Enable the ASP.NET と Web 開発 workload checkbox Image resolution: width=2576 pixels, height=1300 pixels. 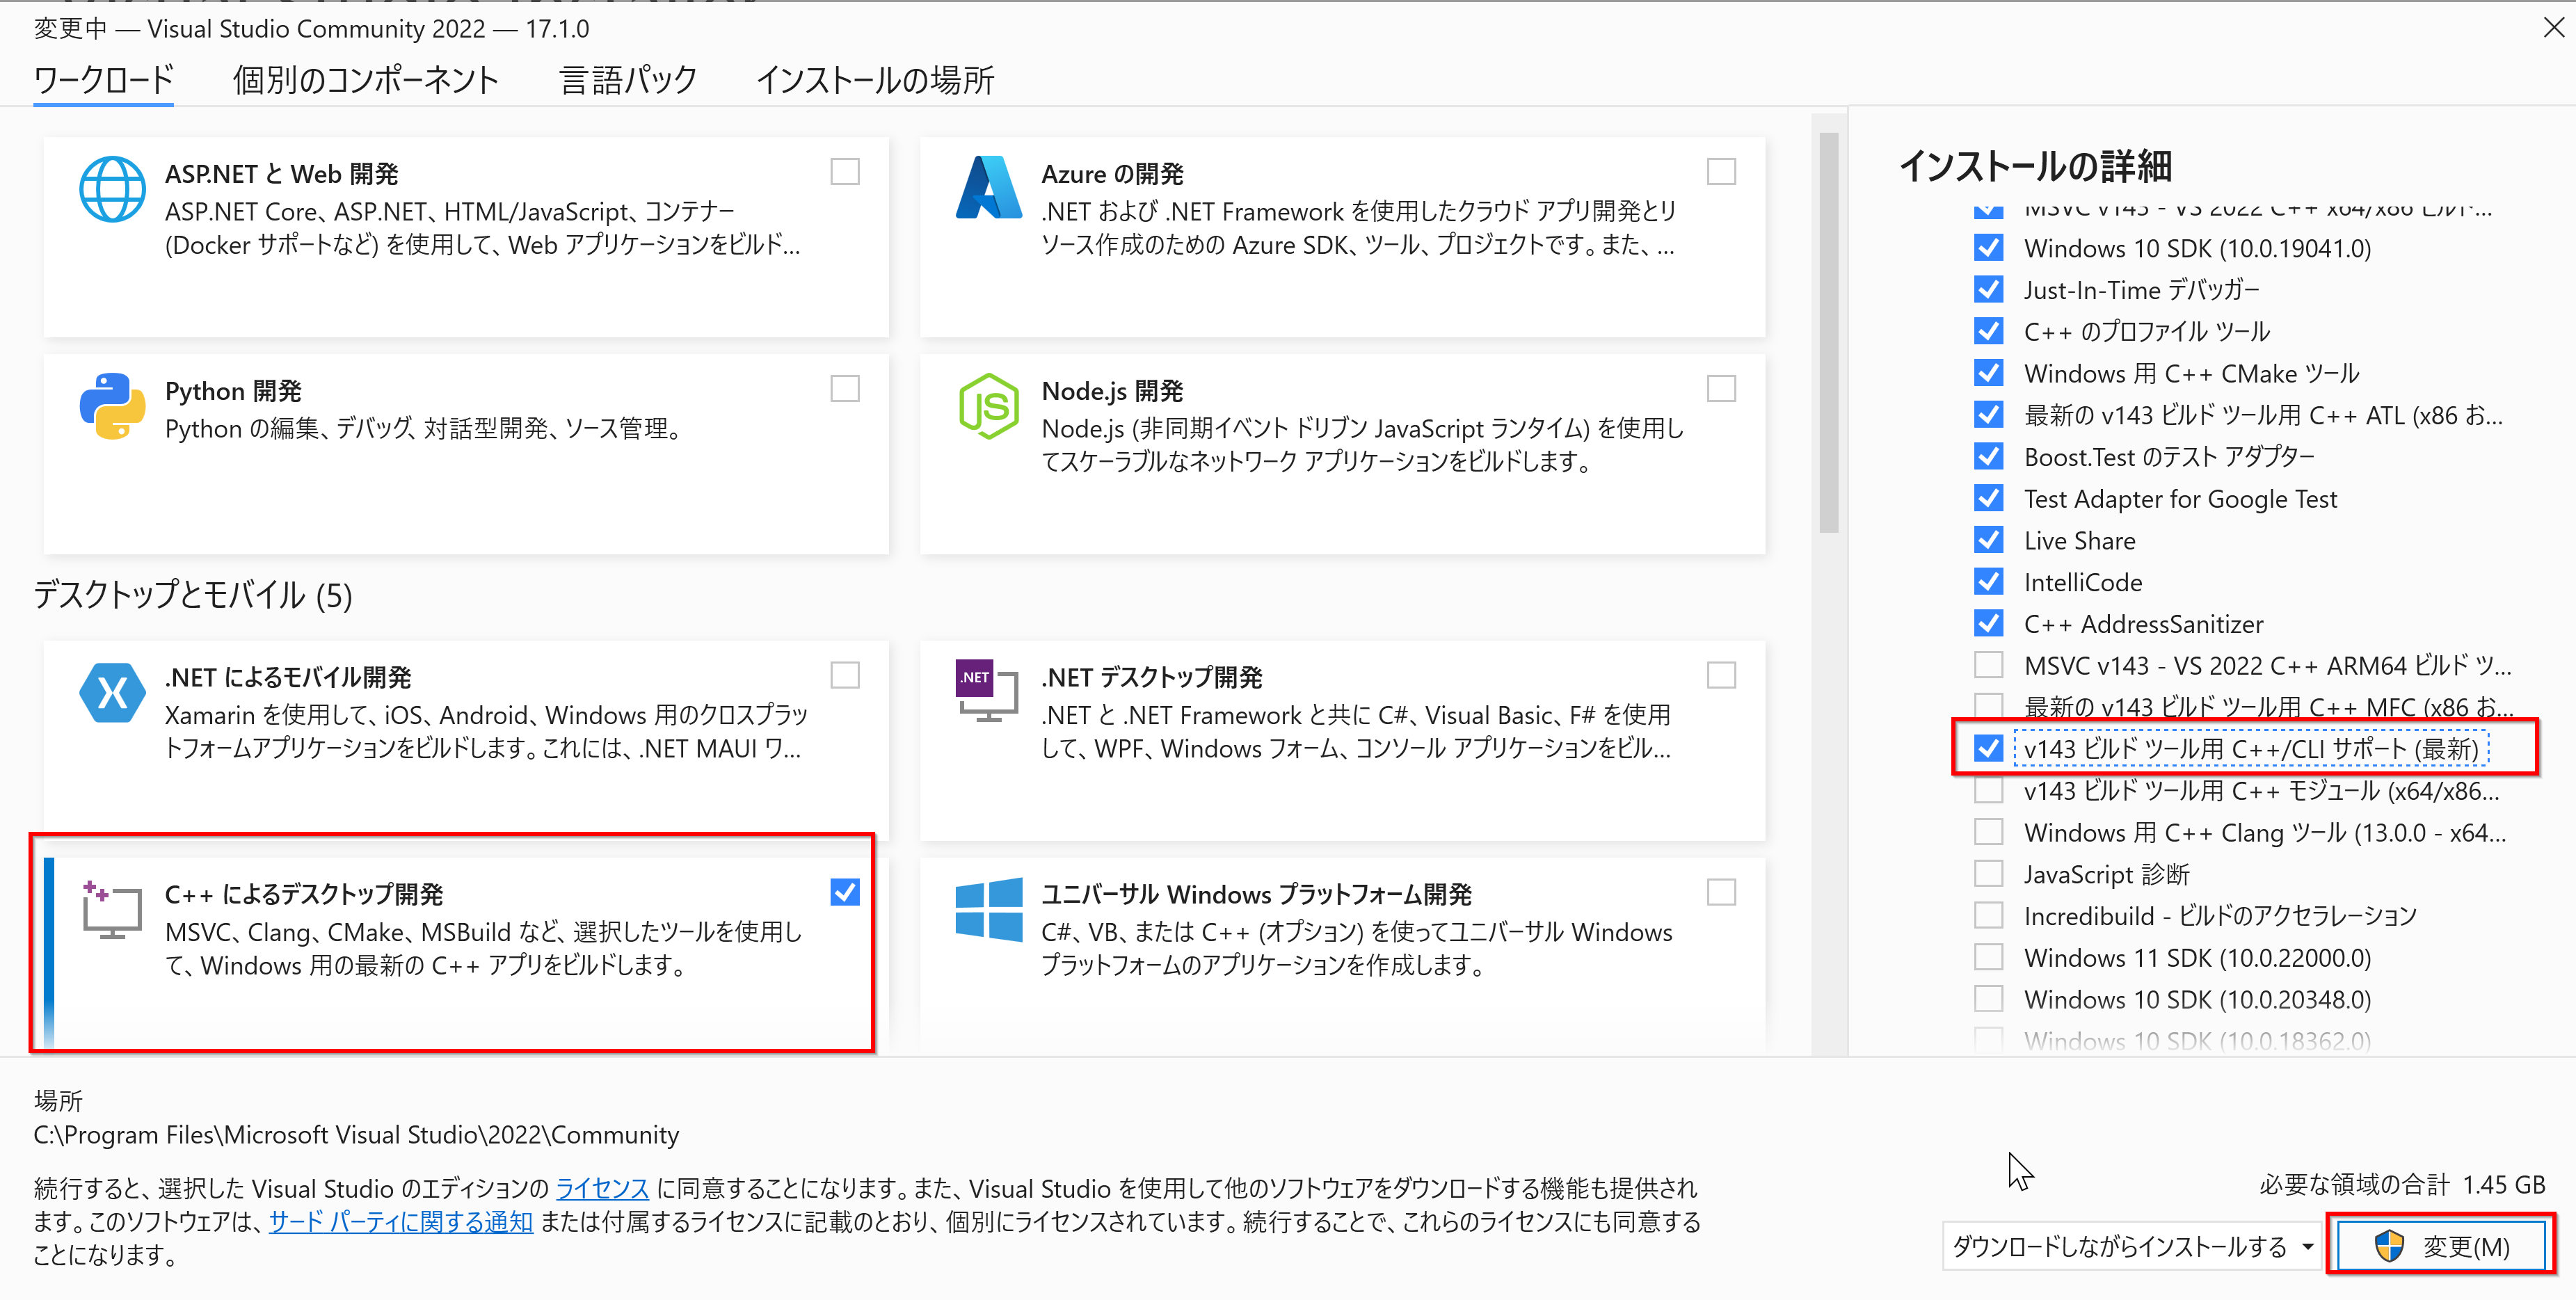(845, 172)
